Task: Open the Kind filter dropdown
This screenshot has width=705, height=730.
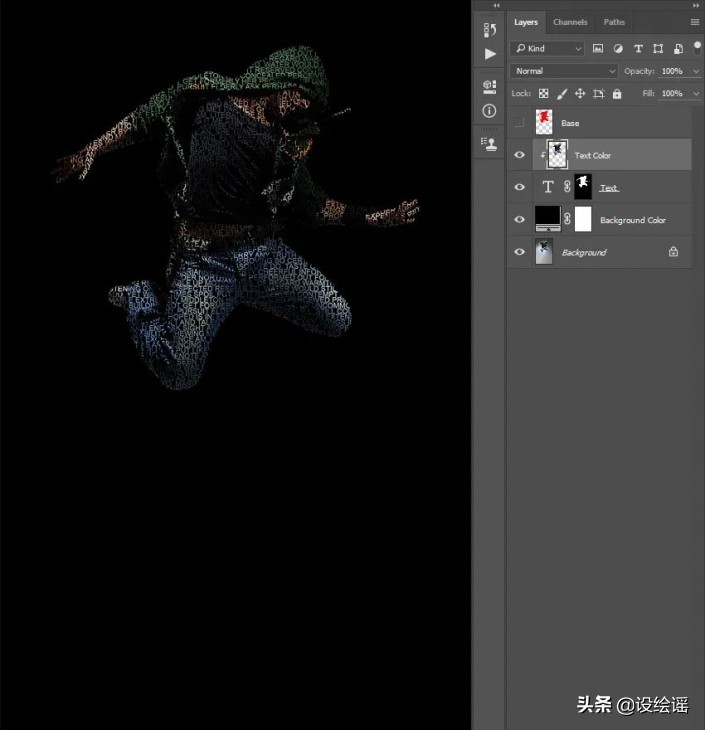Action: [x=548, y=48]
